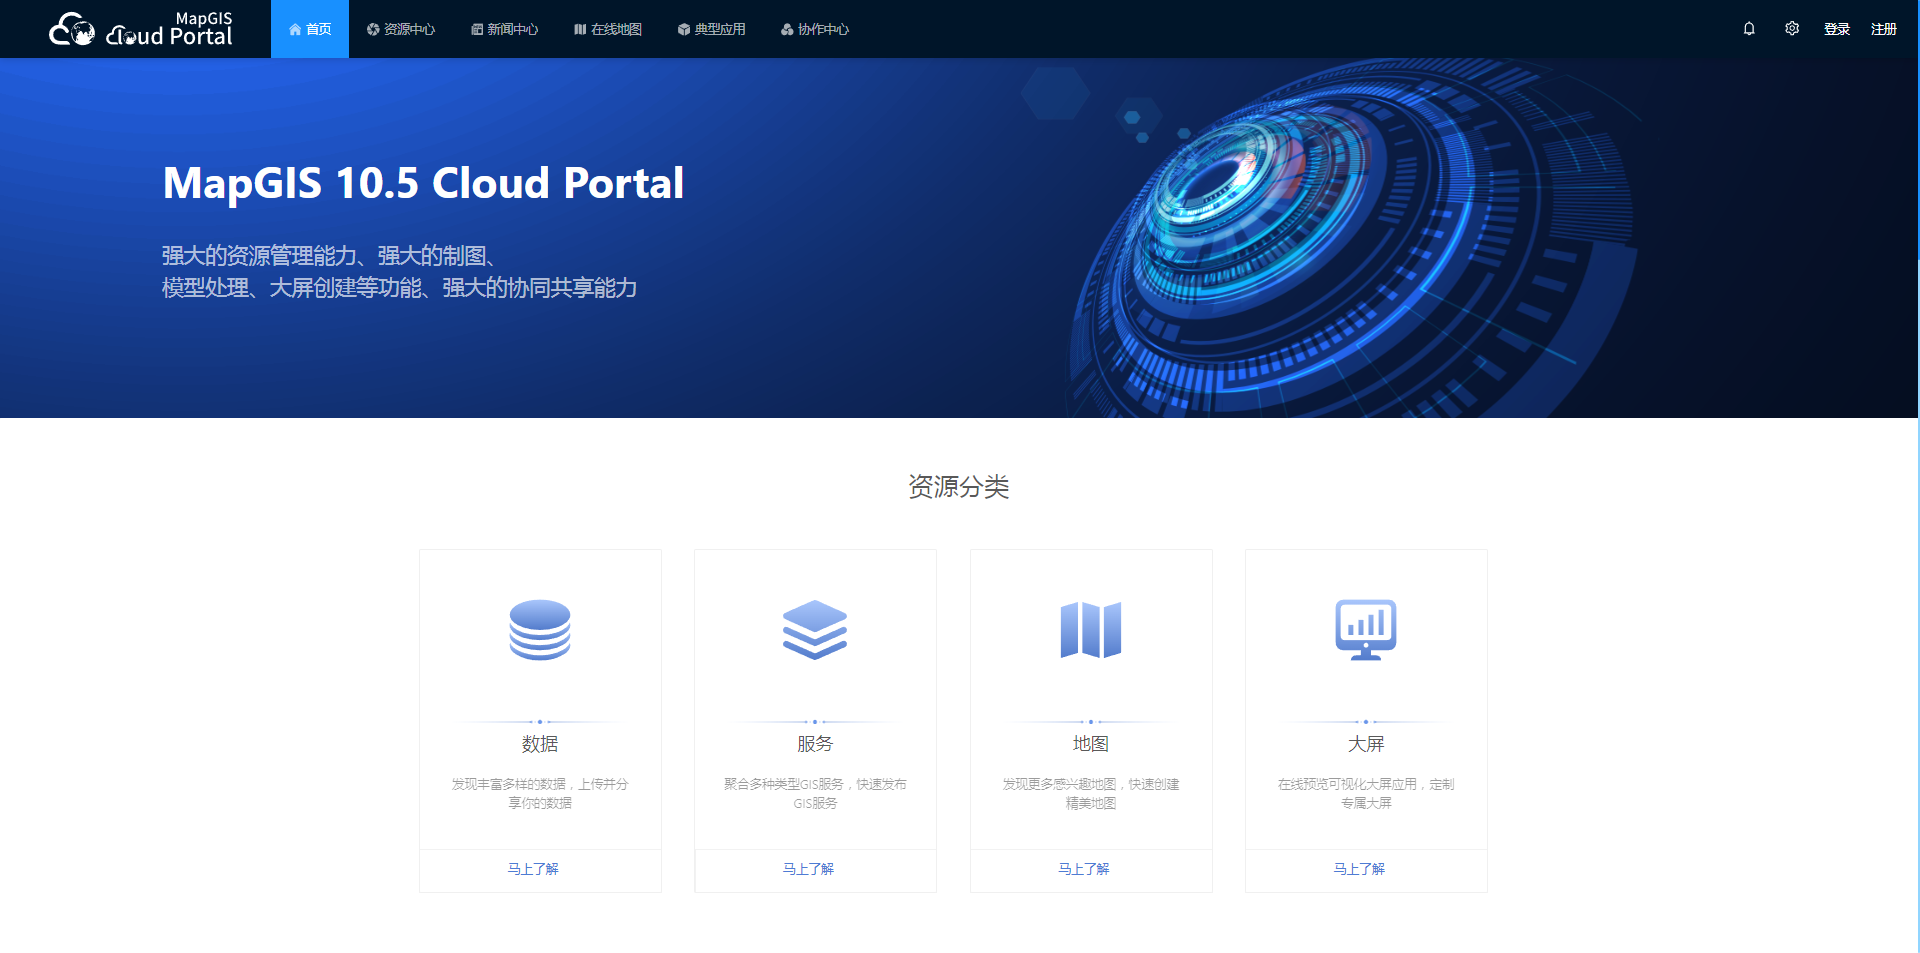
Task: Click the monitor chart icon on 大屏 card
Action: coord(1366,630)
